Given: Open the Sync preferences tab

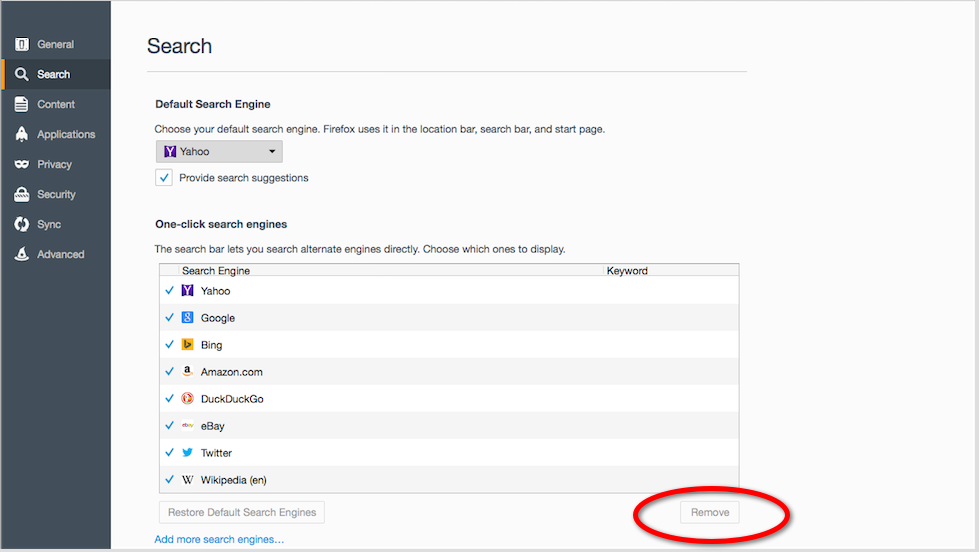Looking at the screenshot, I should point(56,224).
